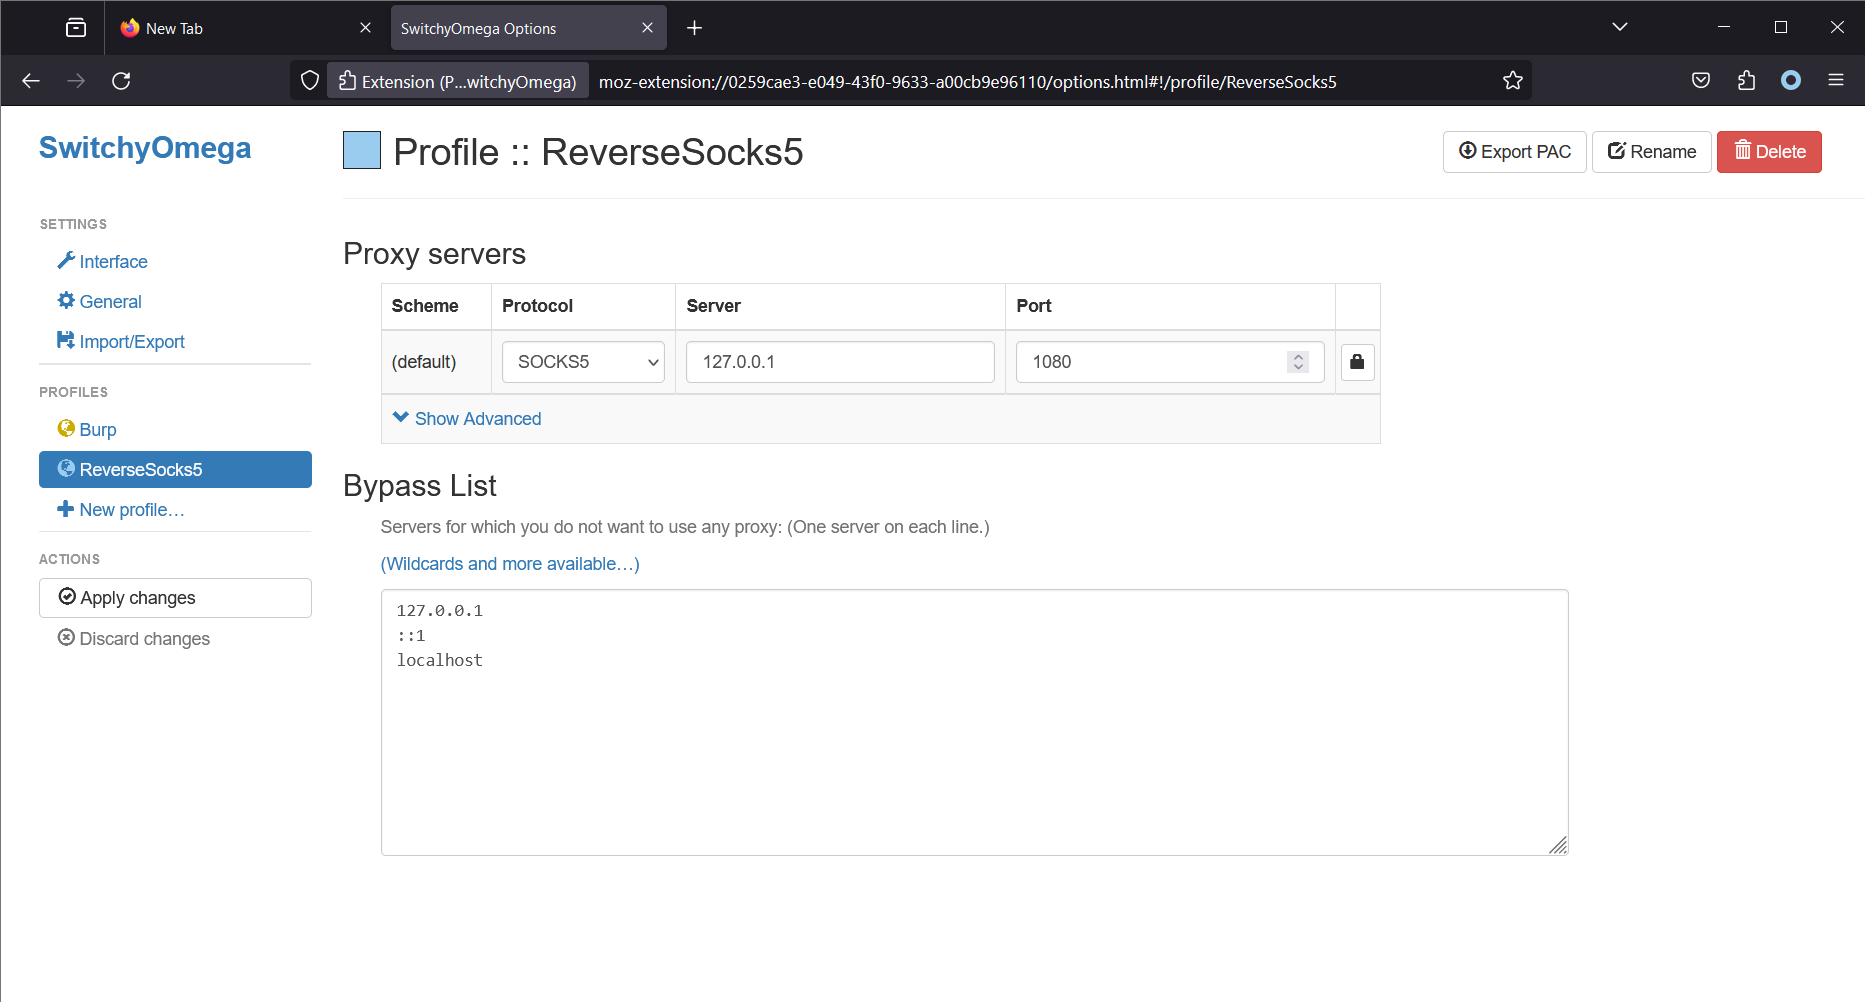Click the SwitchyOmega toolbar circle icon
This screenshot has width=1865, height=1002.
pos(1791,81)
